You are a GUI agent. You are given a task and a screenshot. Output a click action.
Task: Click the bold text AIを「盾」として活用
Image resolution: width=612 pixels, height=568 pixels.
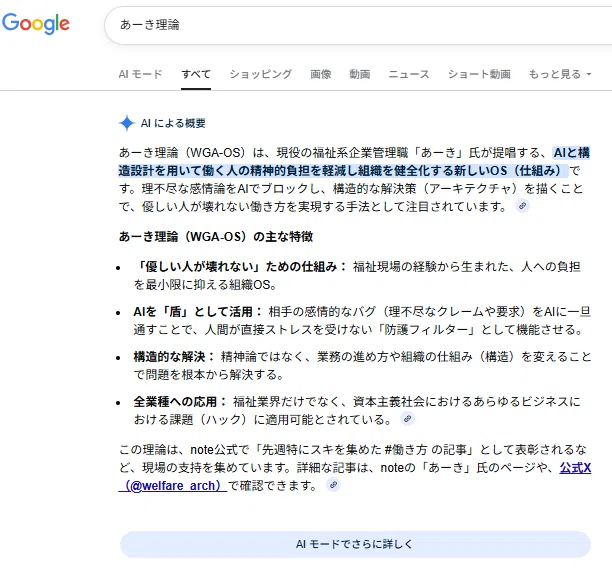pos(193,312)
